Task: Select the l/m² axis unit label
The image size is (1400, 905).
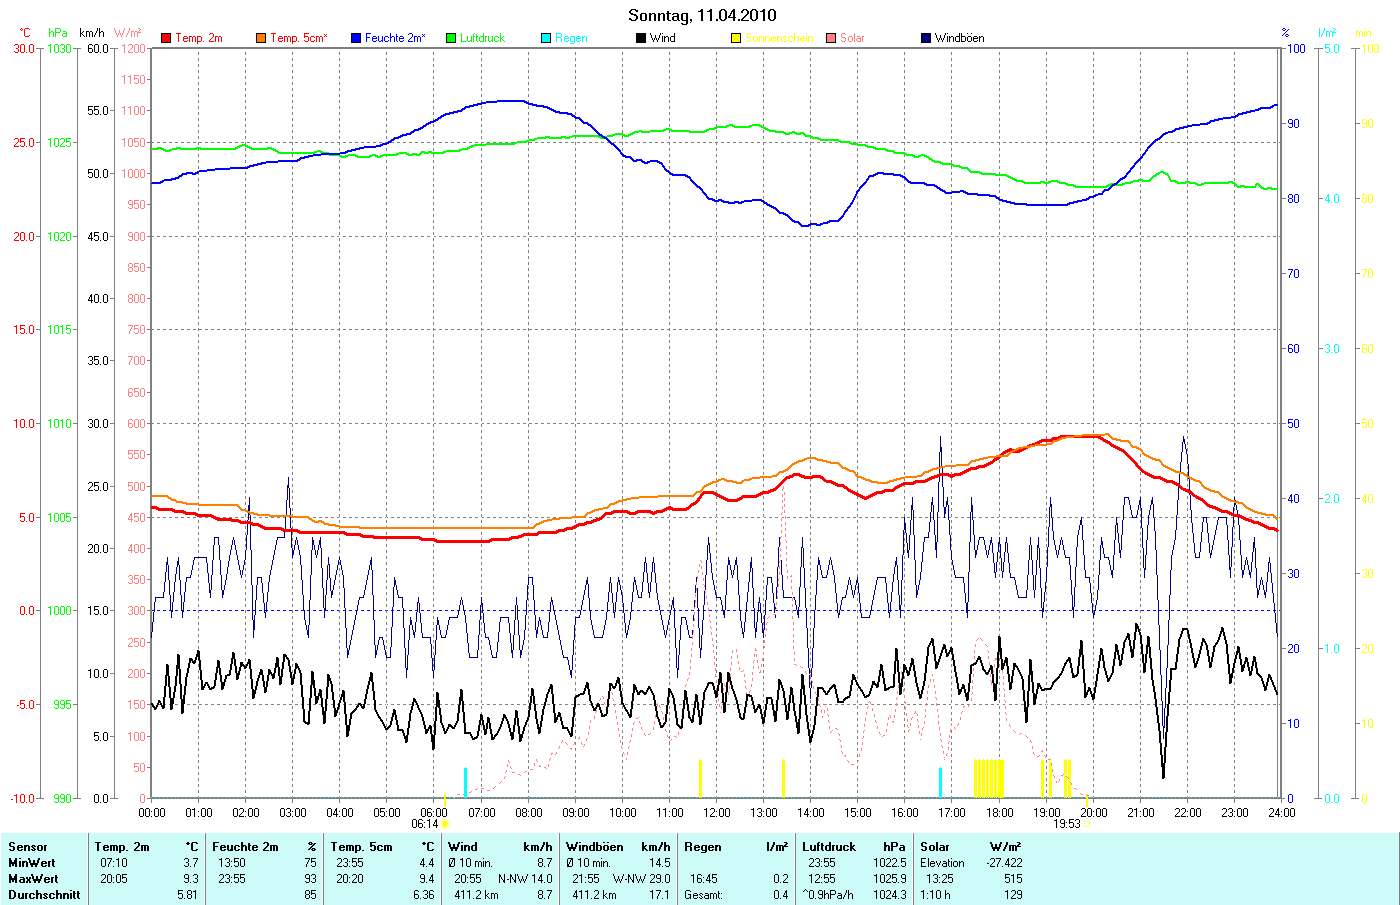Action: (1327, 33)
